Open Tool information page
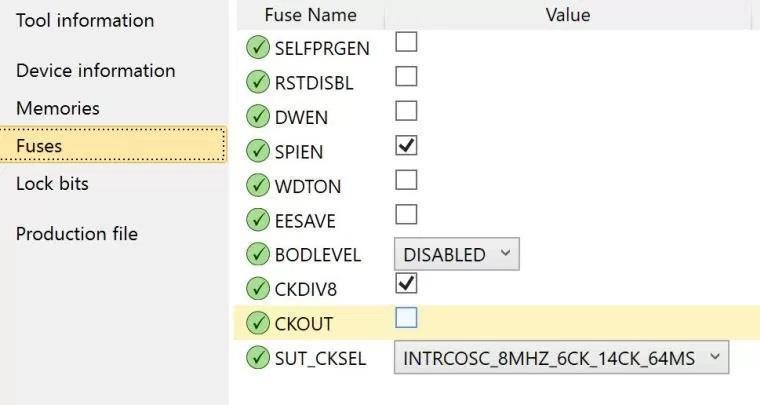The image size is (760, 405). (85, 20)
